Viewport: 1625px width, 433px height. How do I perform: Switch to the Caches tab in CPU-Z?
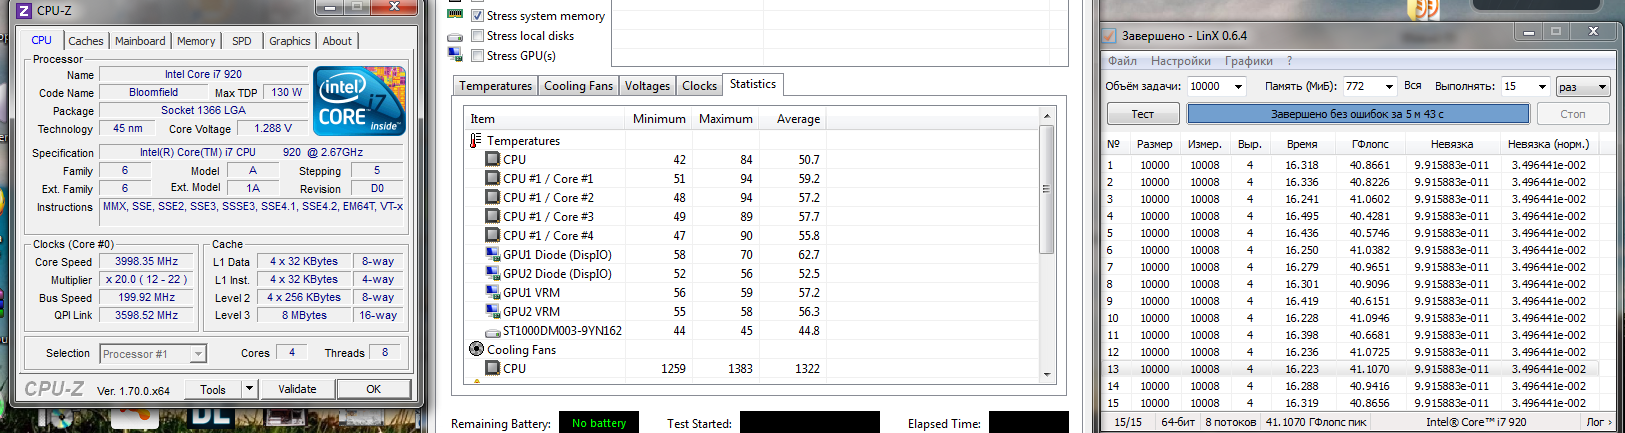[86, 41]
